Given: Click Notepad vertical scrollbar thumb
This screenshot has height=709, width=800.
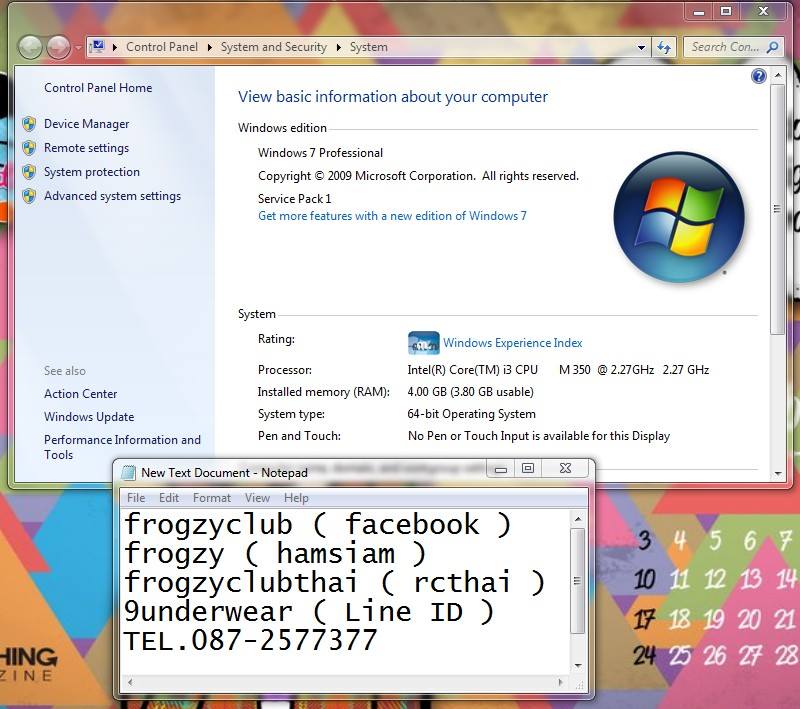Looking at the screenshot, I should (577, 580).
